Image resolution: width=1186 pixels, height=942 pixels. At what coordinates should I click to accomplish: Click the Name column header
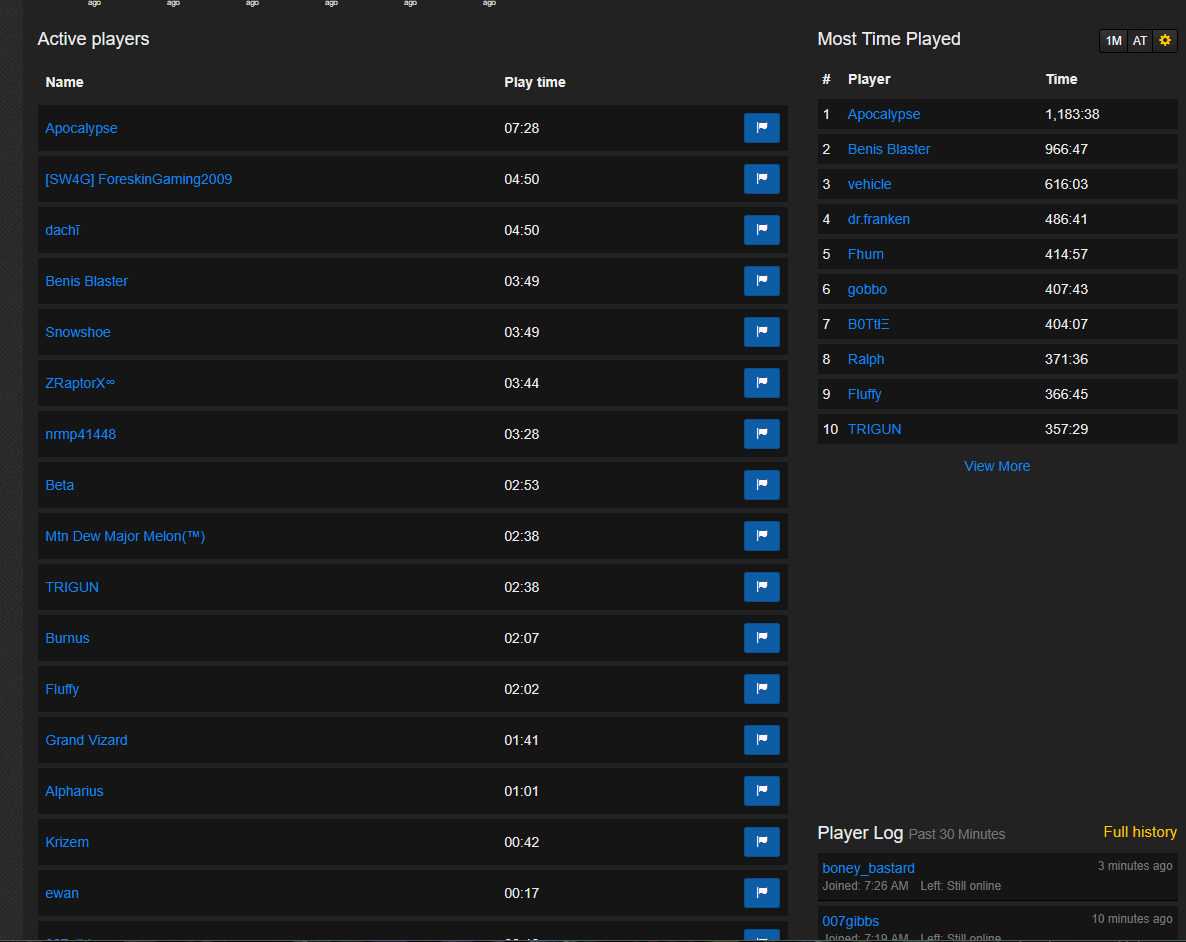64,82
